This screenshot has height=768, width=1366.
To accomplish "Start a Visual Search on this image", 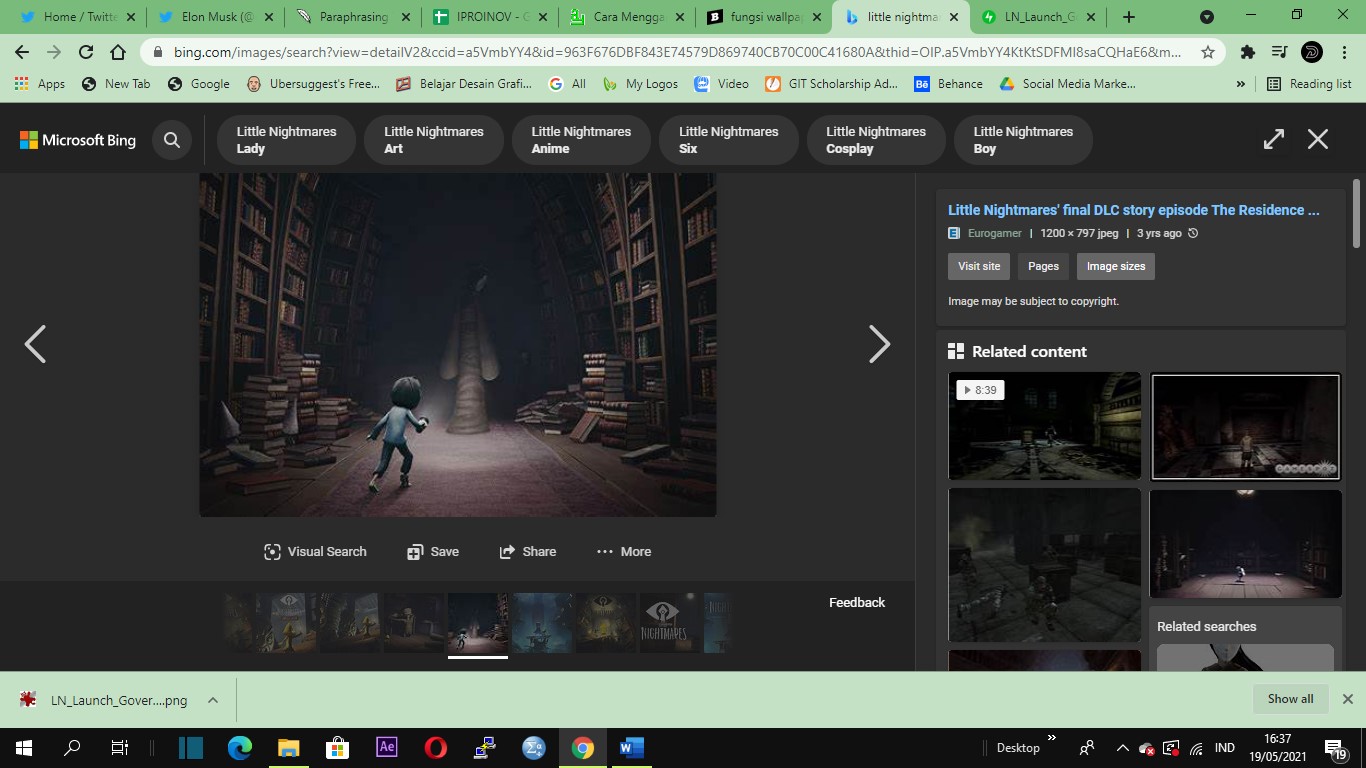I will tap(315, 551).
